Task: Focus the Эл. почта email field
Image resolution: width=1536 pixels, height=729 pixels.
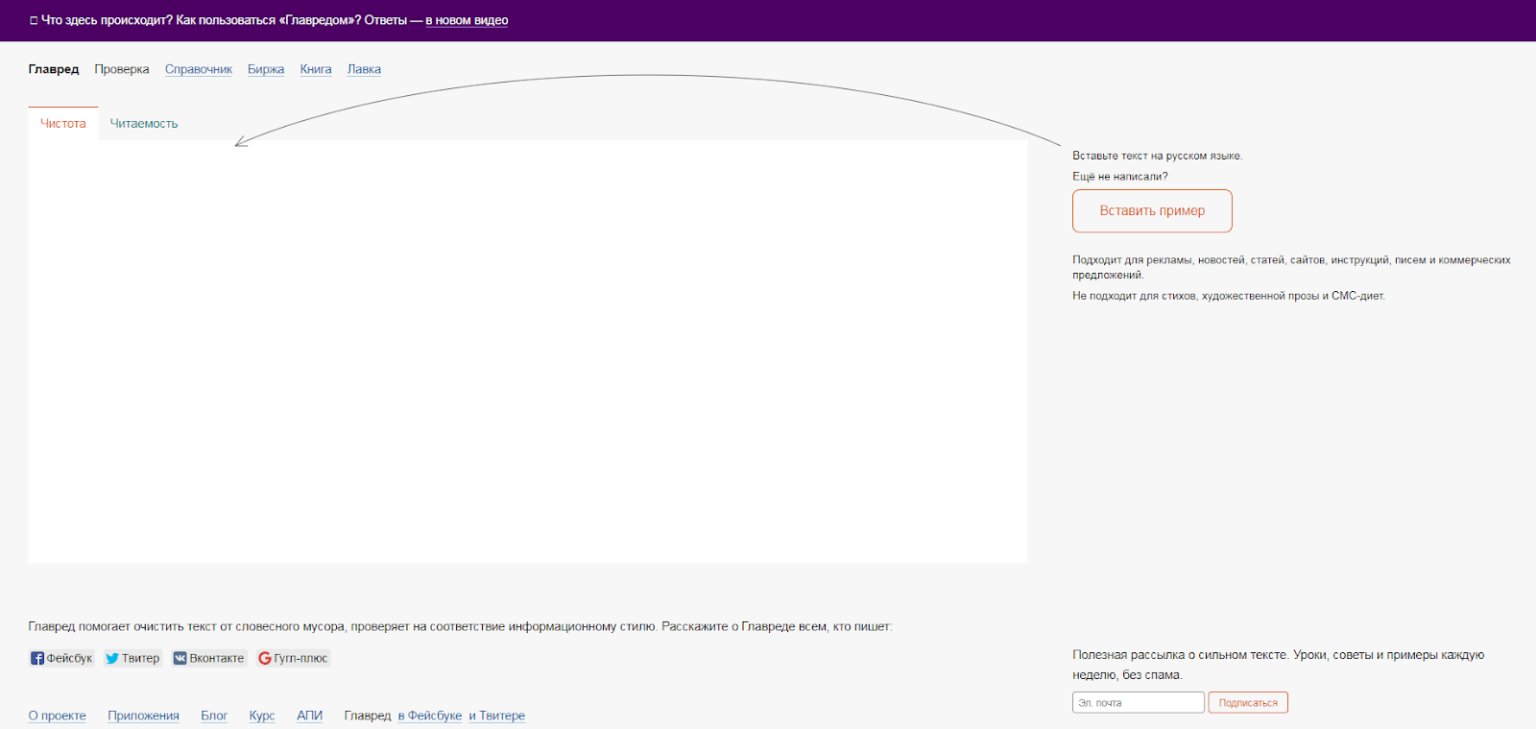Action: (1138, 703)
